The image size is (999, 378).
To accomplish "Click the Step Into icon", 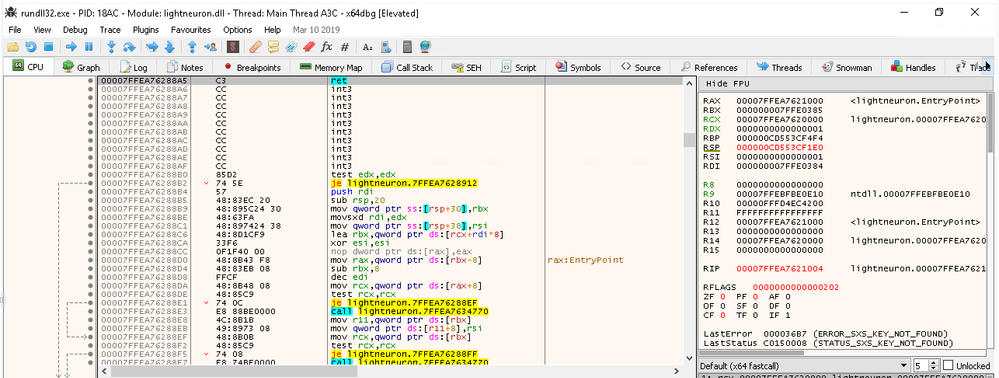I will [x=111, y=47].
